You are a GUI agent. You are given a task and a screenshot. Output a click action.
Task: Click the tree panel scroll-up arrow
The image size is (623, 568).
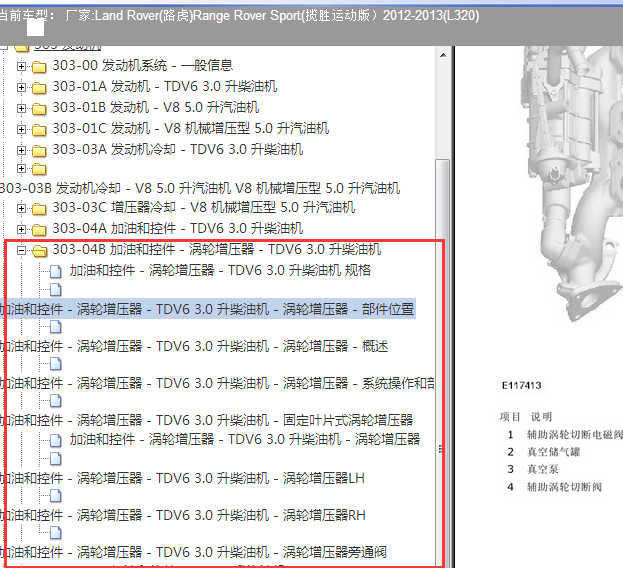(443, 55)
